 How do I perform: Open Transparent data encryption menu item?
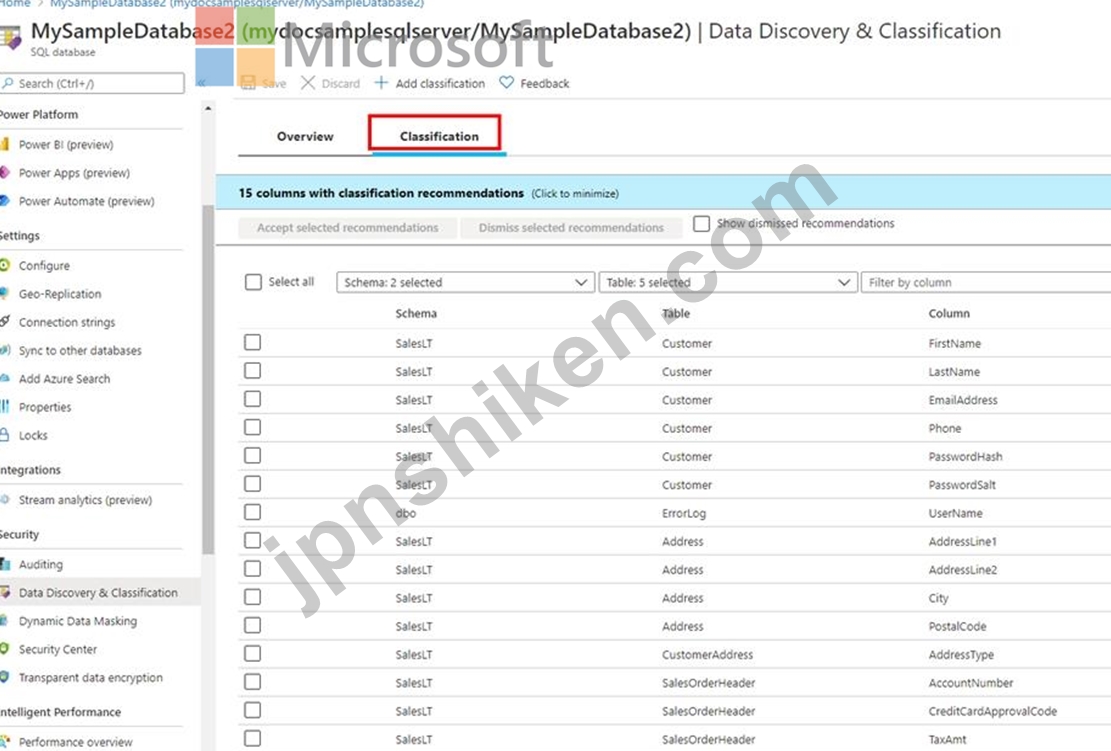pos(91,677)
